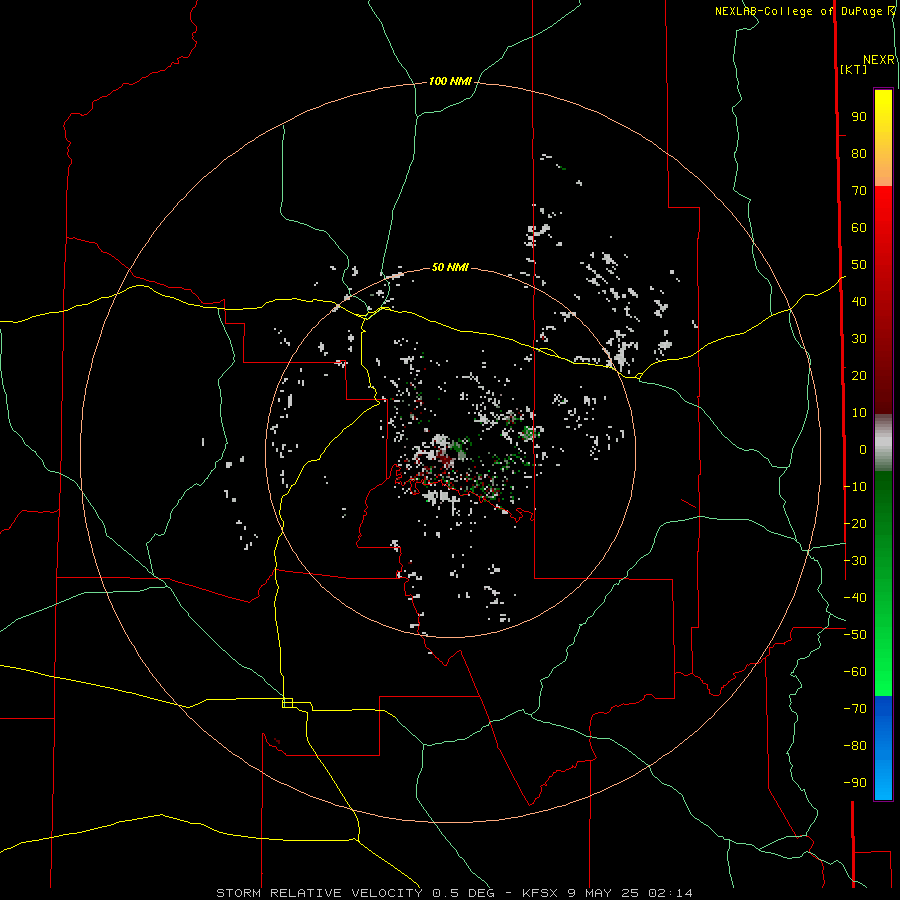Click the "10" value on velocity scale
The width and height of the screenshot is (900, 900).
(859, 413)
